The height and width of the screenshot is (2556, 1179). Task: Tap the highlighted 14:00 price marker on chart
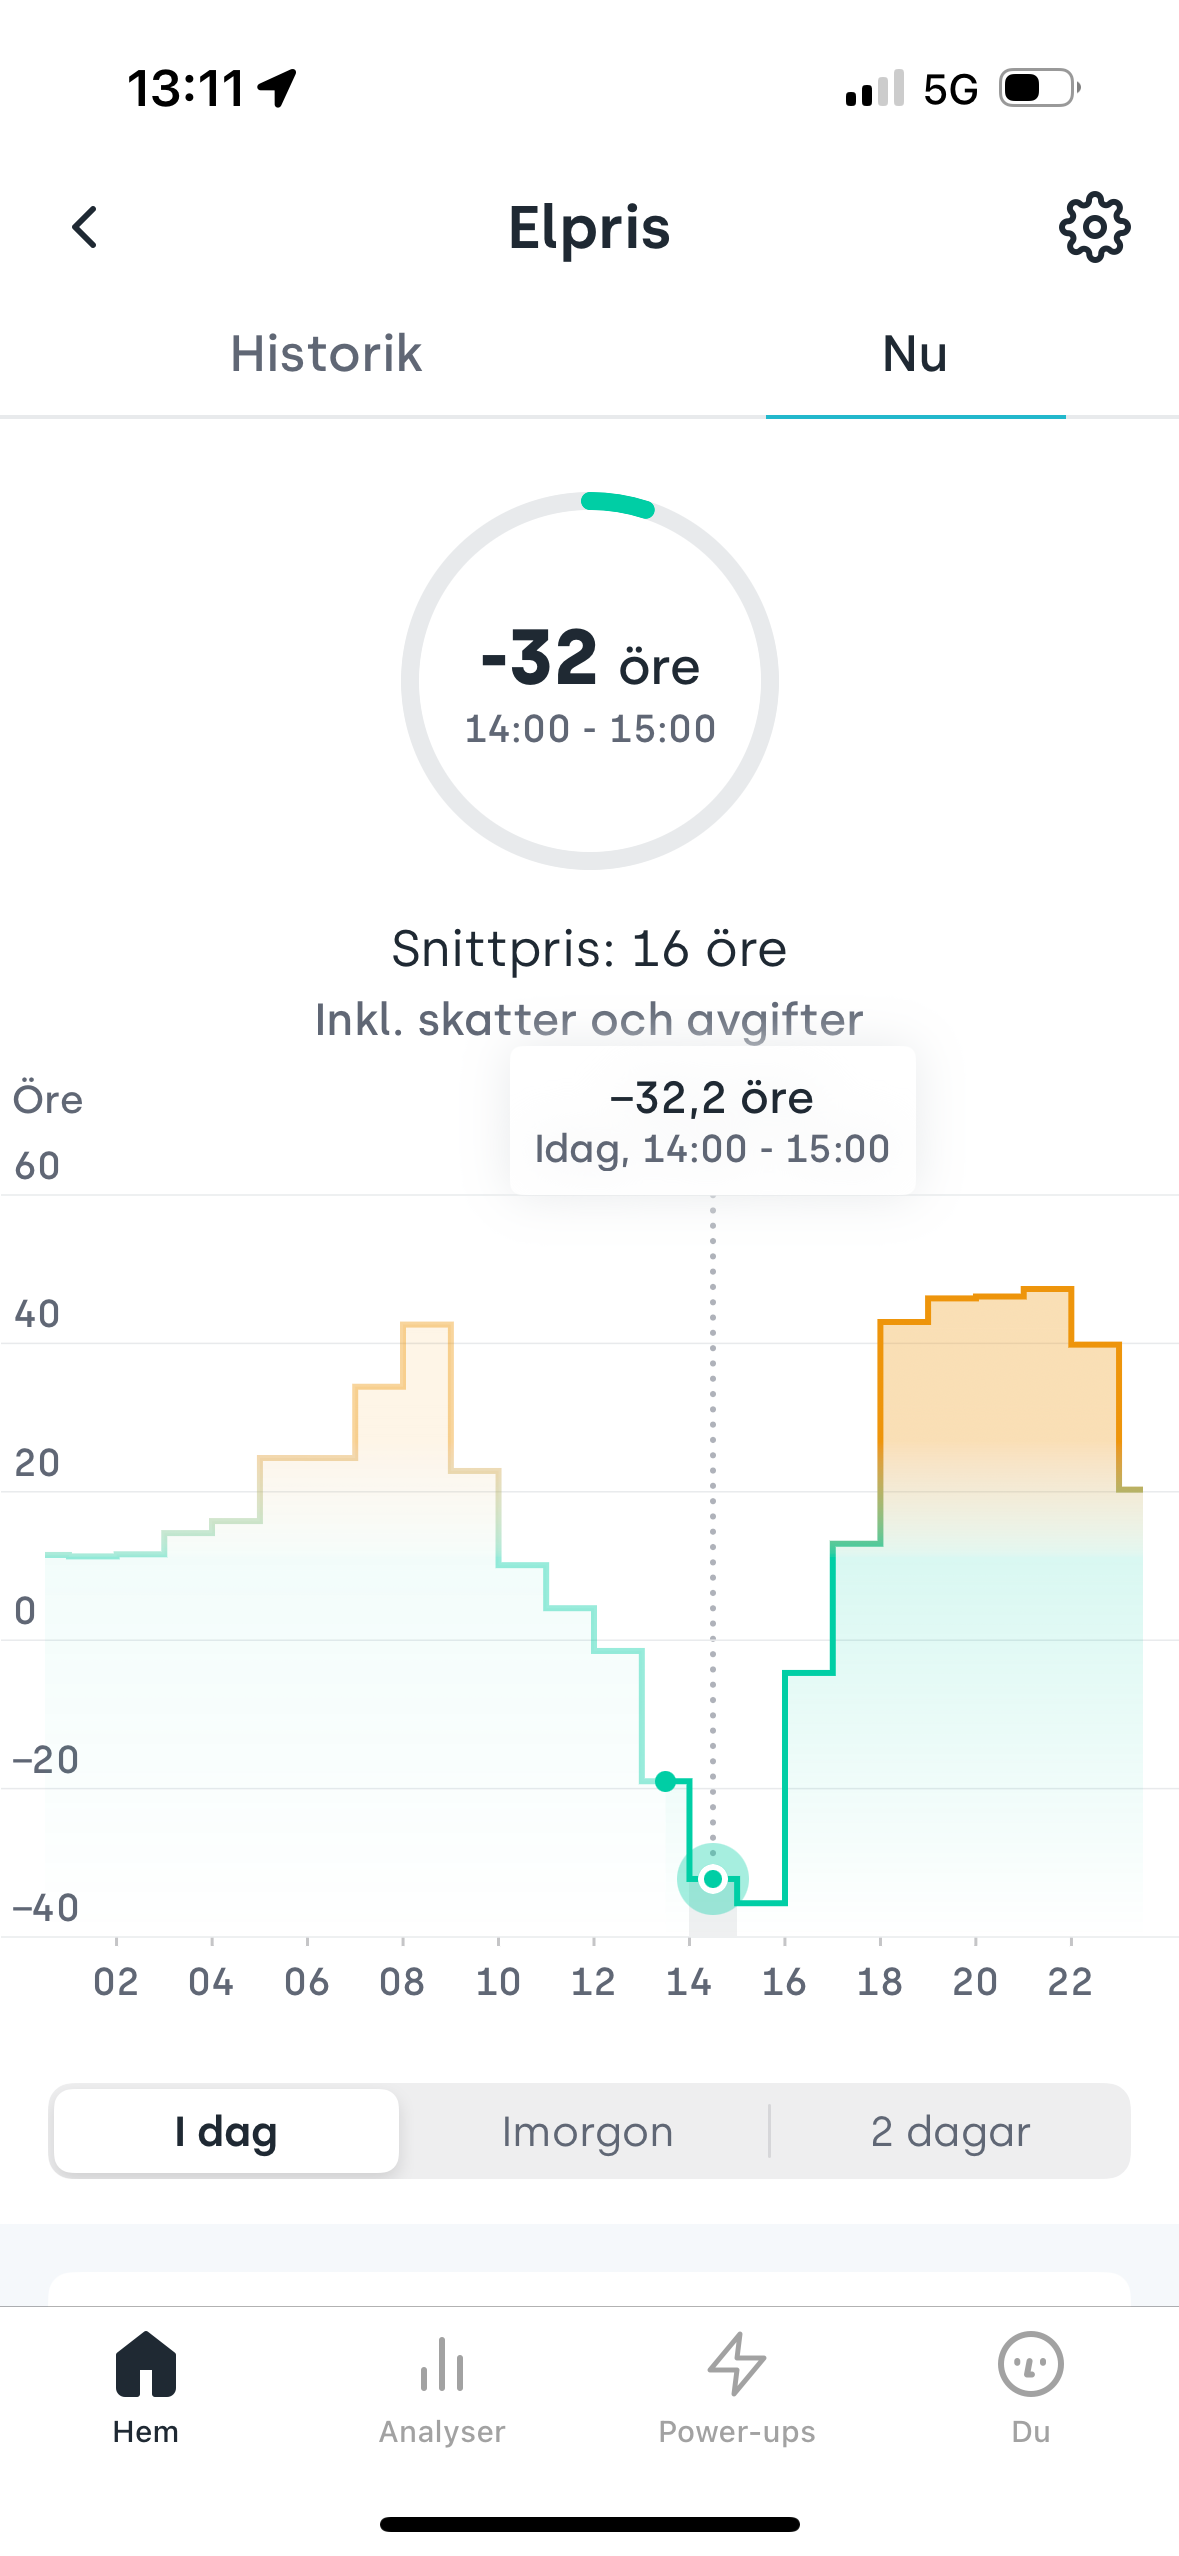[x=713, y=1879]
